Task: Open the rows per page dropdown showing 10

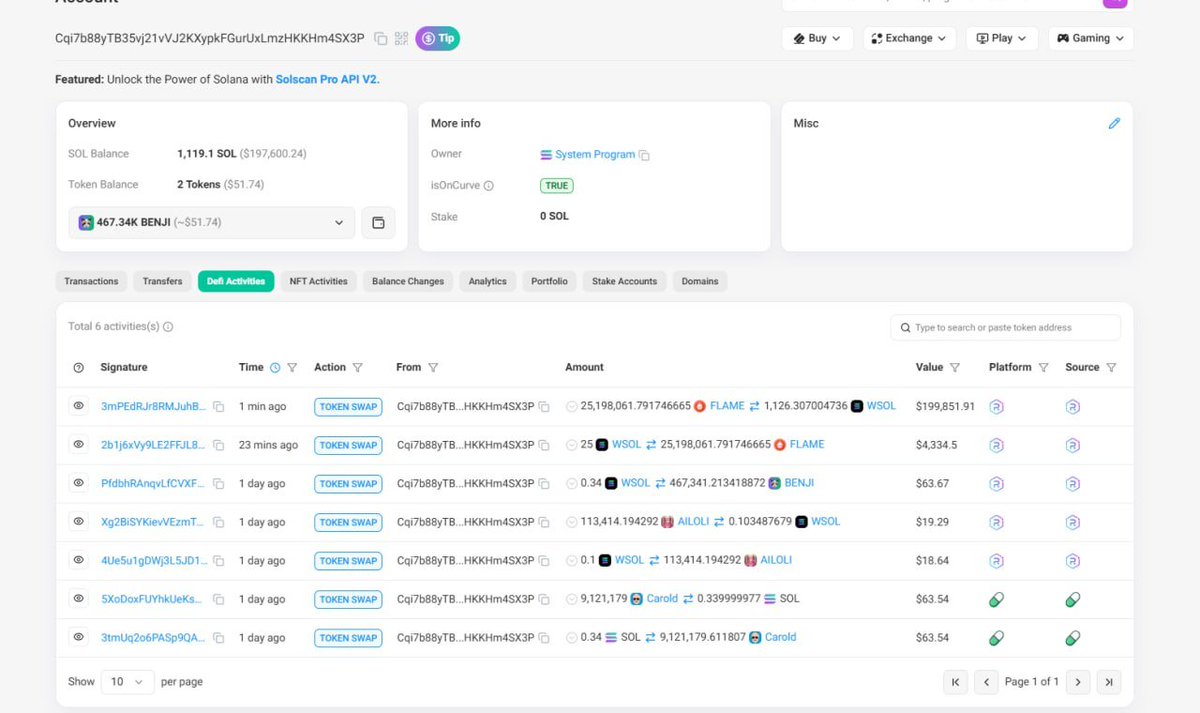Action: 128,682
